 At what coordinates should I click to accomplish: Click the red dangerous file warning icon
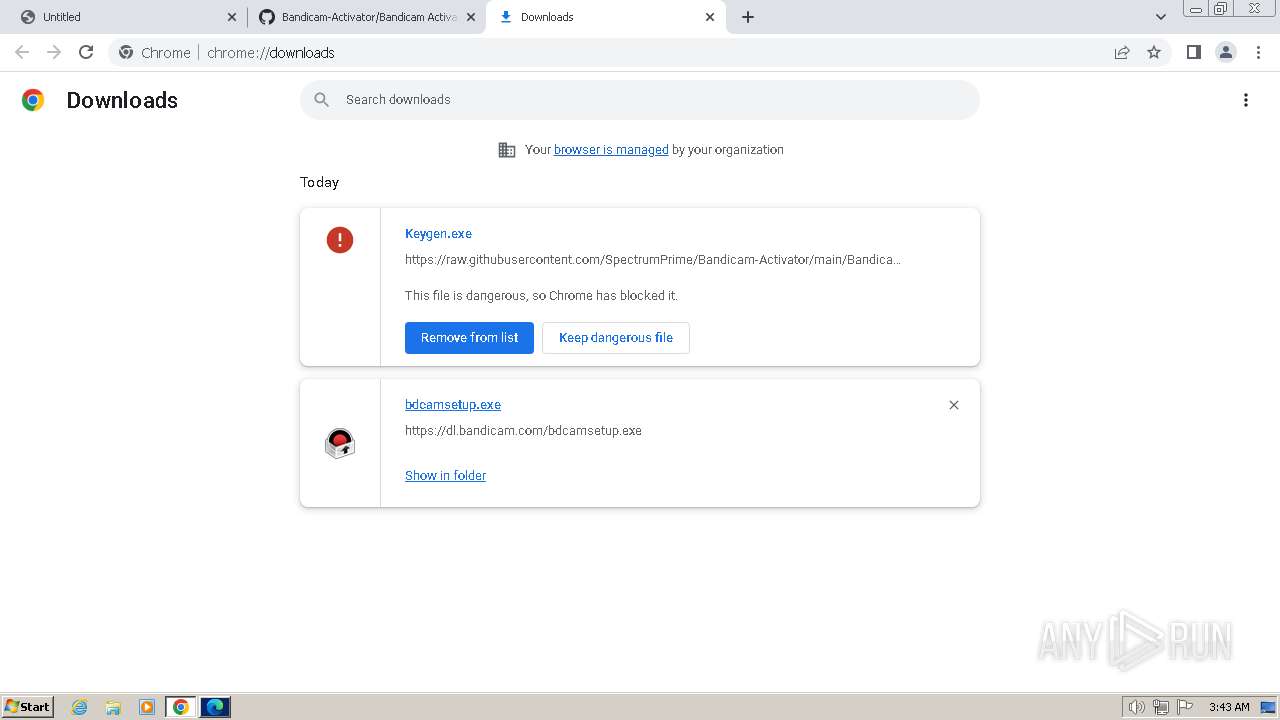coord(340,240)
